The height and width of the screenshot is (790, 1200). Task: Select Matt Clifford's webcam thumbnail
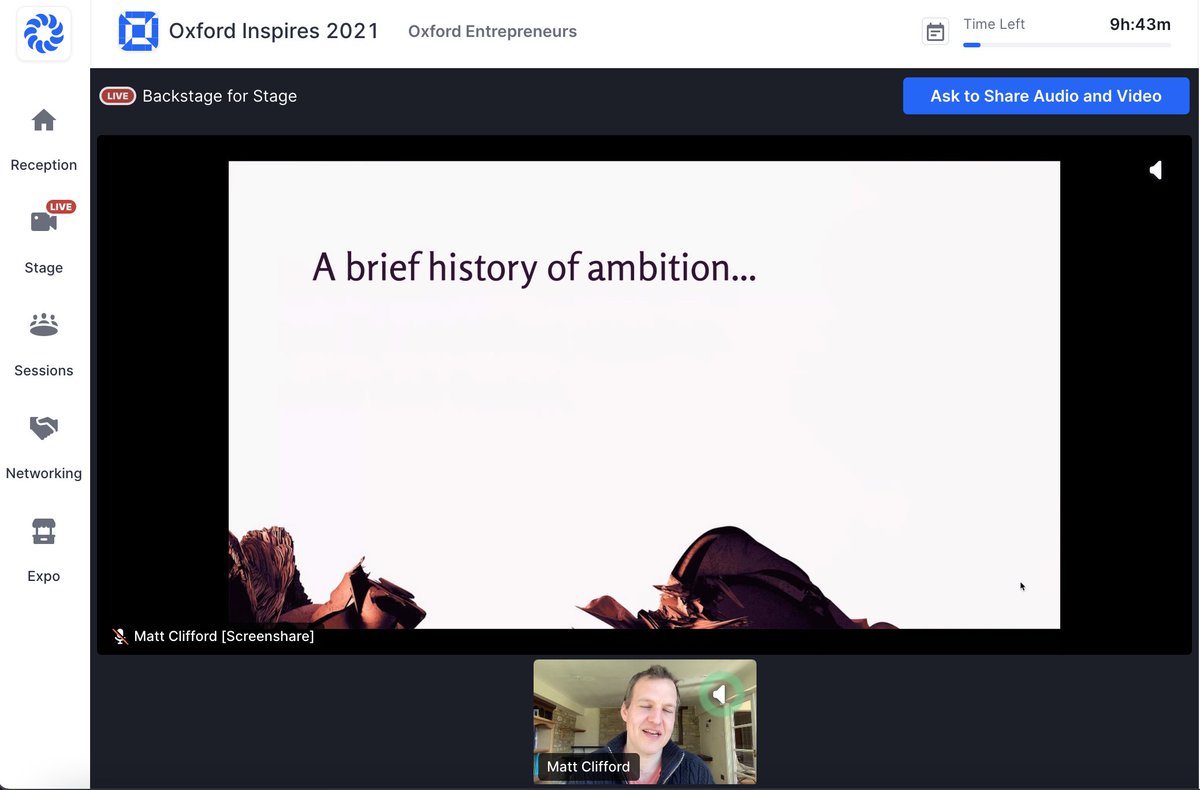tap(644, 720)
